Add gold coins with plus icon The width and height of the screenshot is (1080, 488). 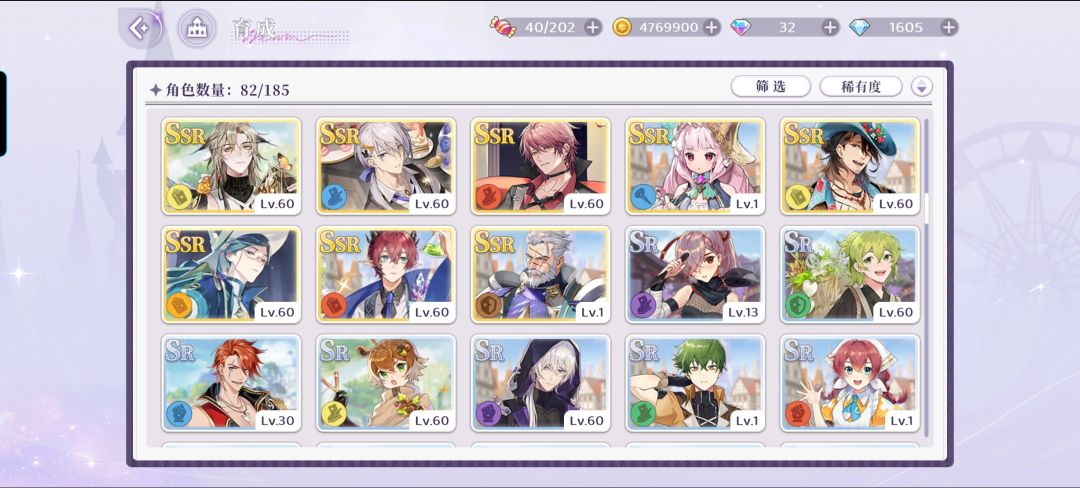(712, 28)
